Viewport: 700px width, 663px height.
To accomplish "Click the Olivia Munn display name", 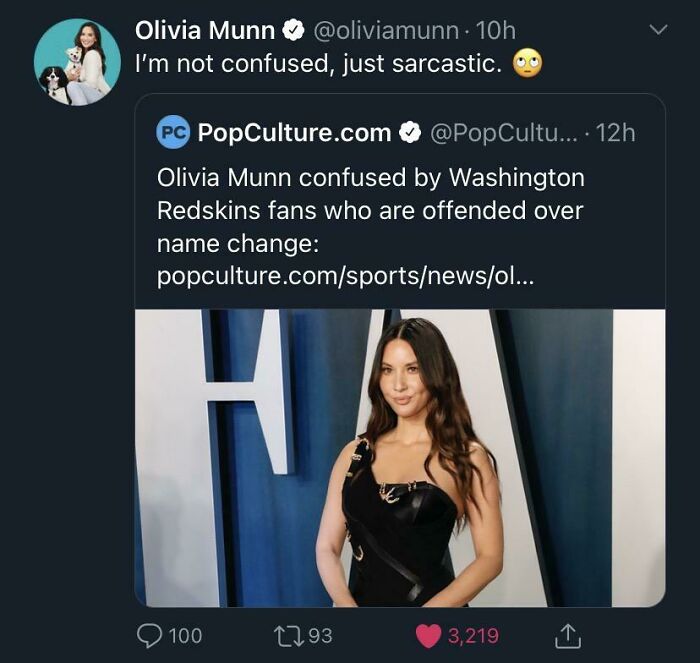I will [x=206, y=31].
